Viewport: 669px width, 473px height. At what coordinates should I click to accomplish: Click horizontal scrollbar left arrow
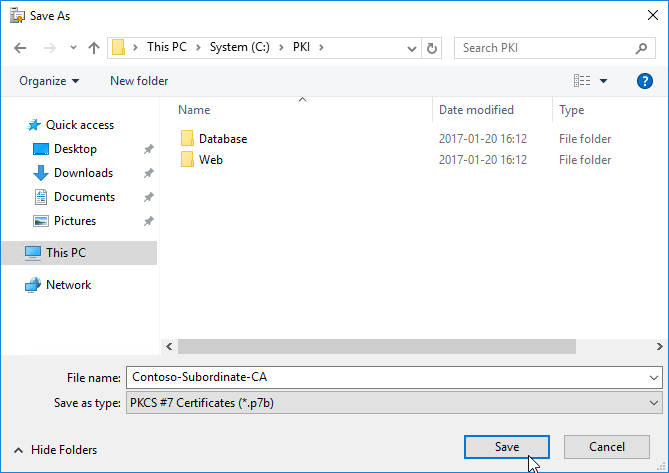click(x=169, y=346)
